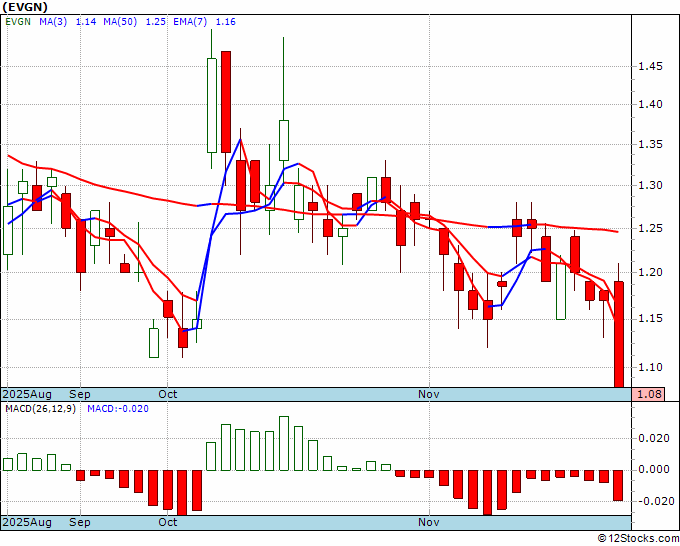Click the tallest green MACD histogram bar

pos(284,443)
